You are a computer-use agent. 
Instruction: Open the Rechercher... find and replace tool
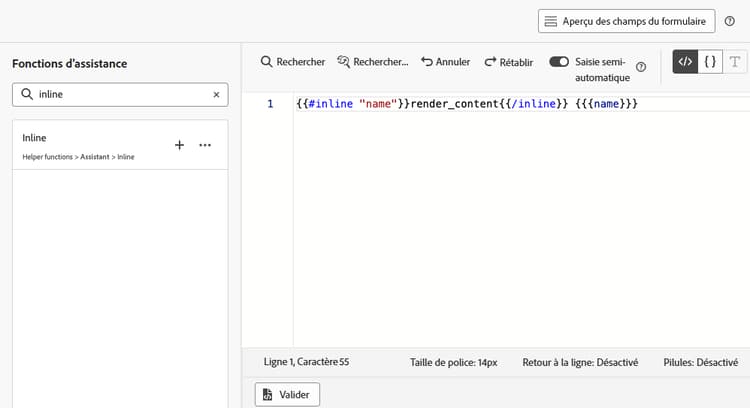click(x=373, y=62)
